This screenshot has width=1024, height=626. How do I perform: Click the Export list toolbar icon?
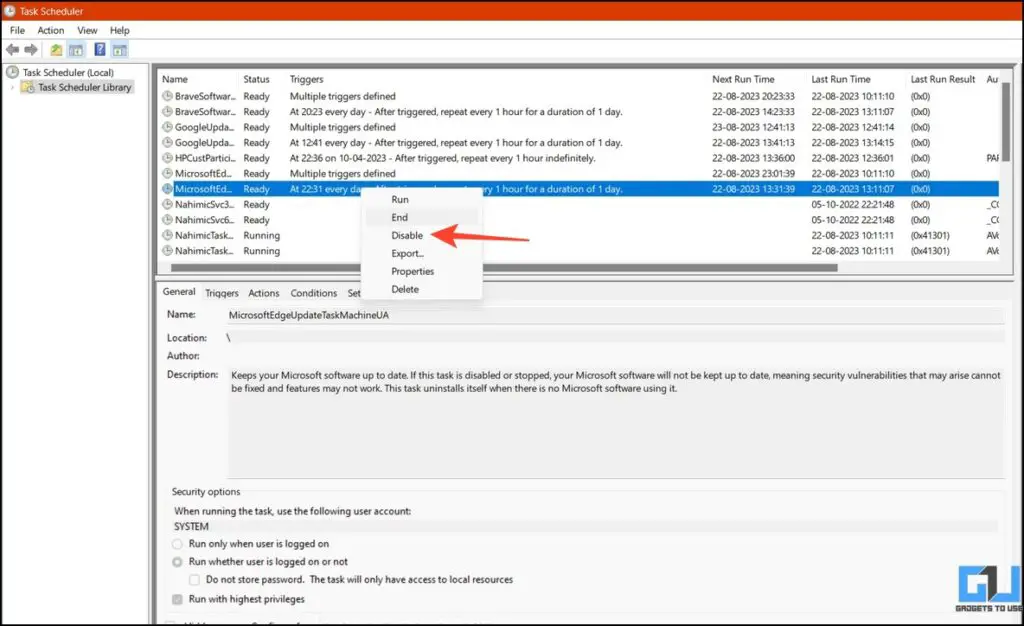[56, 49]
